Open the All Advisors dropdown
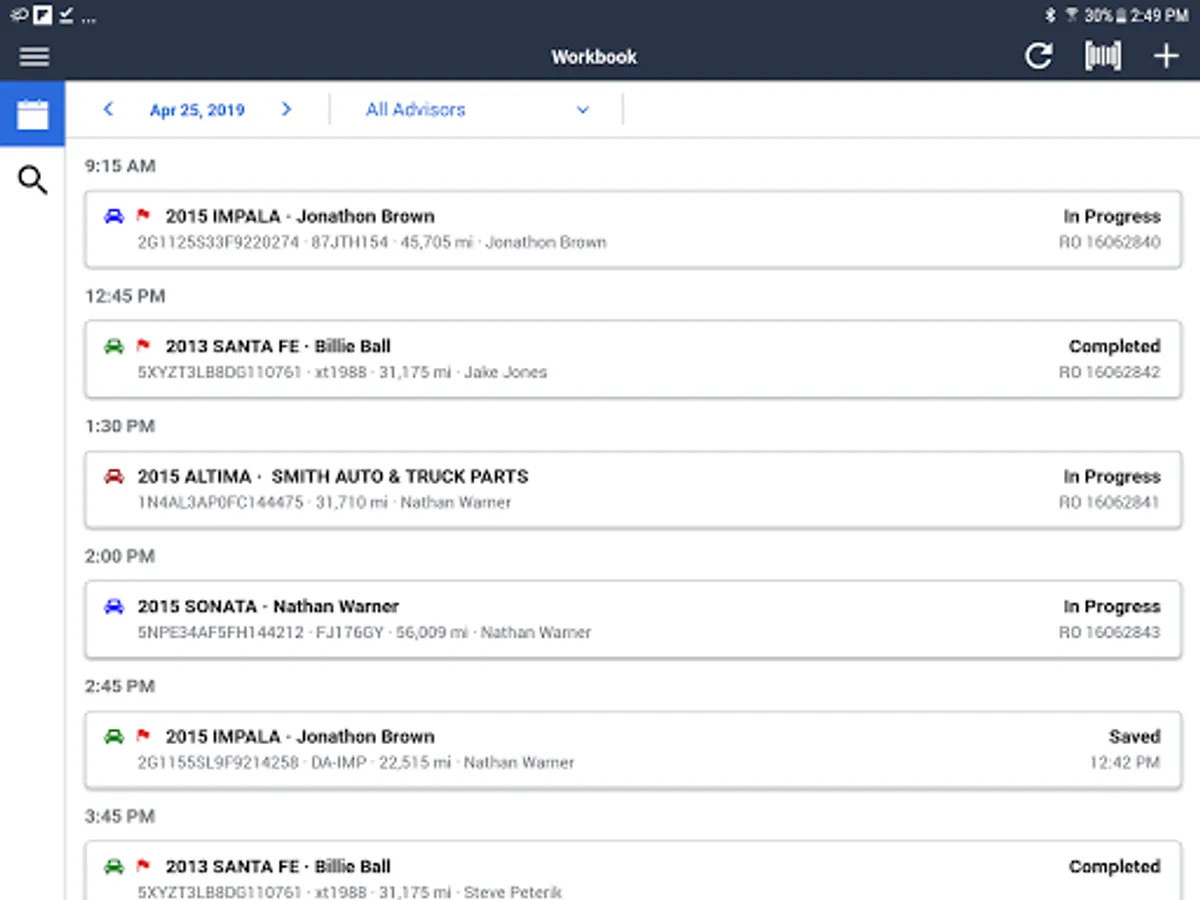 (x=477, y=110)
